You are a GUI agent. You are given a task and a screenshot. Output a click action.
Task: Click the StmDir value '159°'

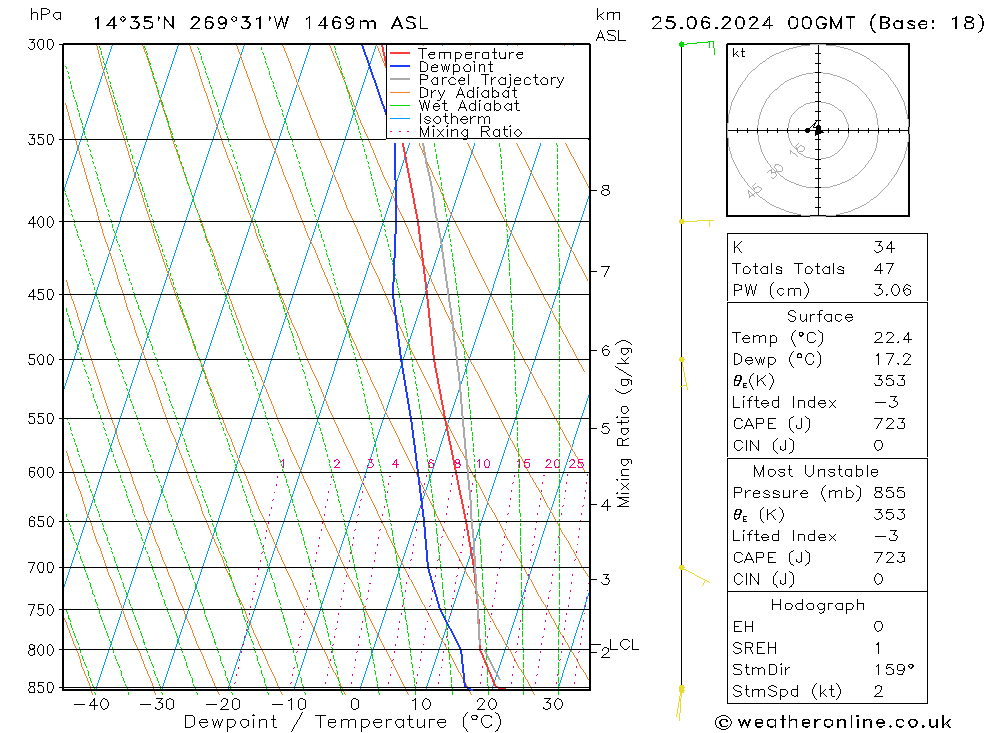click(x=894, y=670)
